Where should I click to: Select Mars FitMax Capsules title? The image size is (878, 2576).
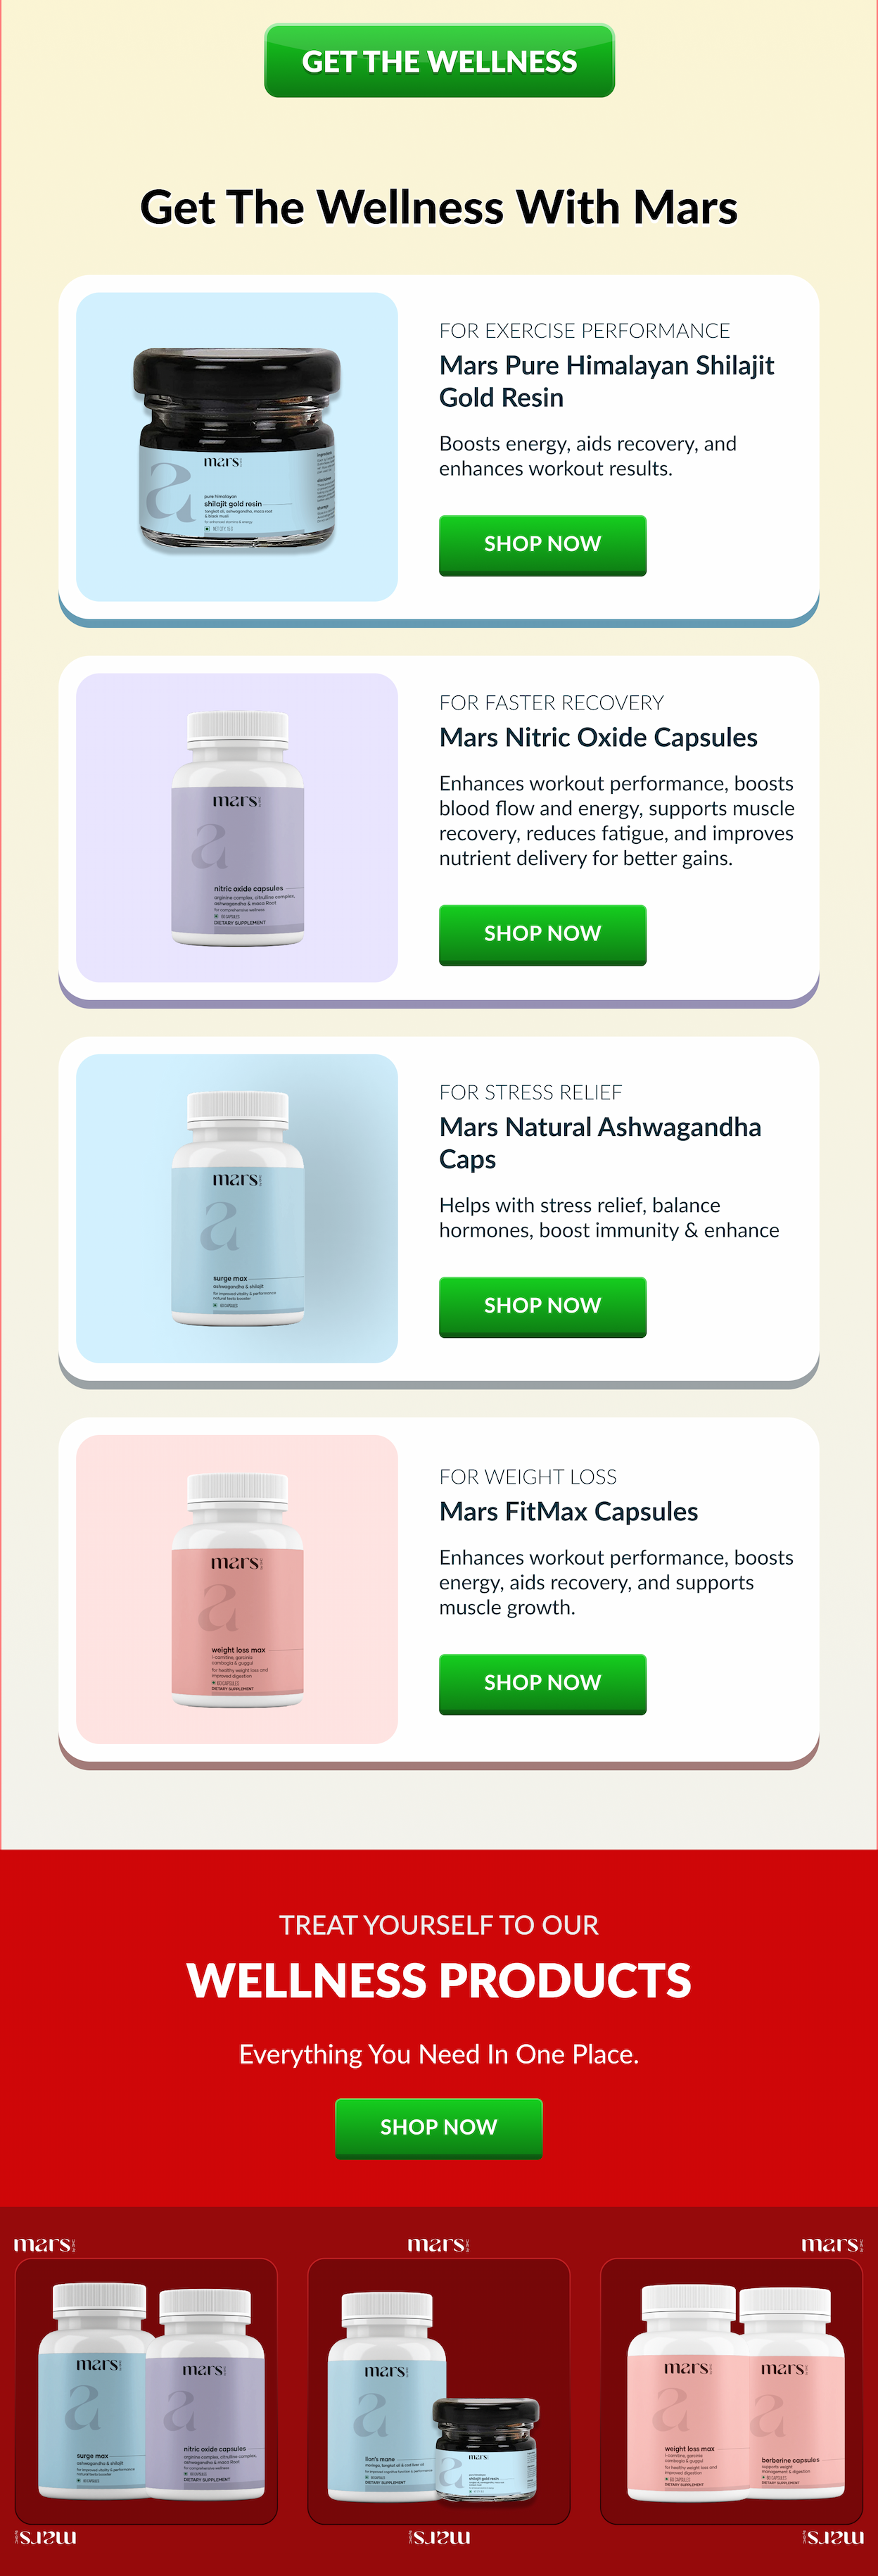tap(568, 1511)
